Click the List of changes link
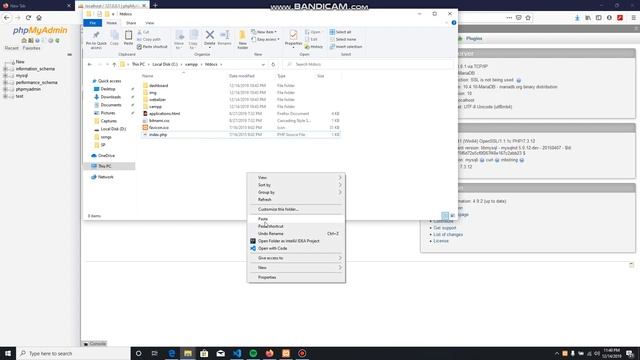The height and width of the screenshot is (360, 640). pos(448,234)
